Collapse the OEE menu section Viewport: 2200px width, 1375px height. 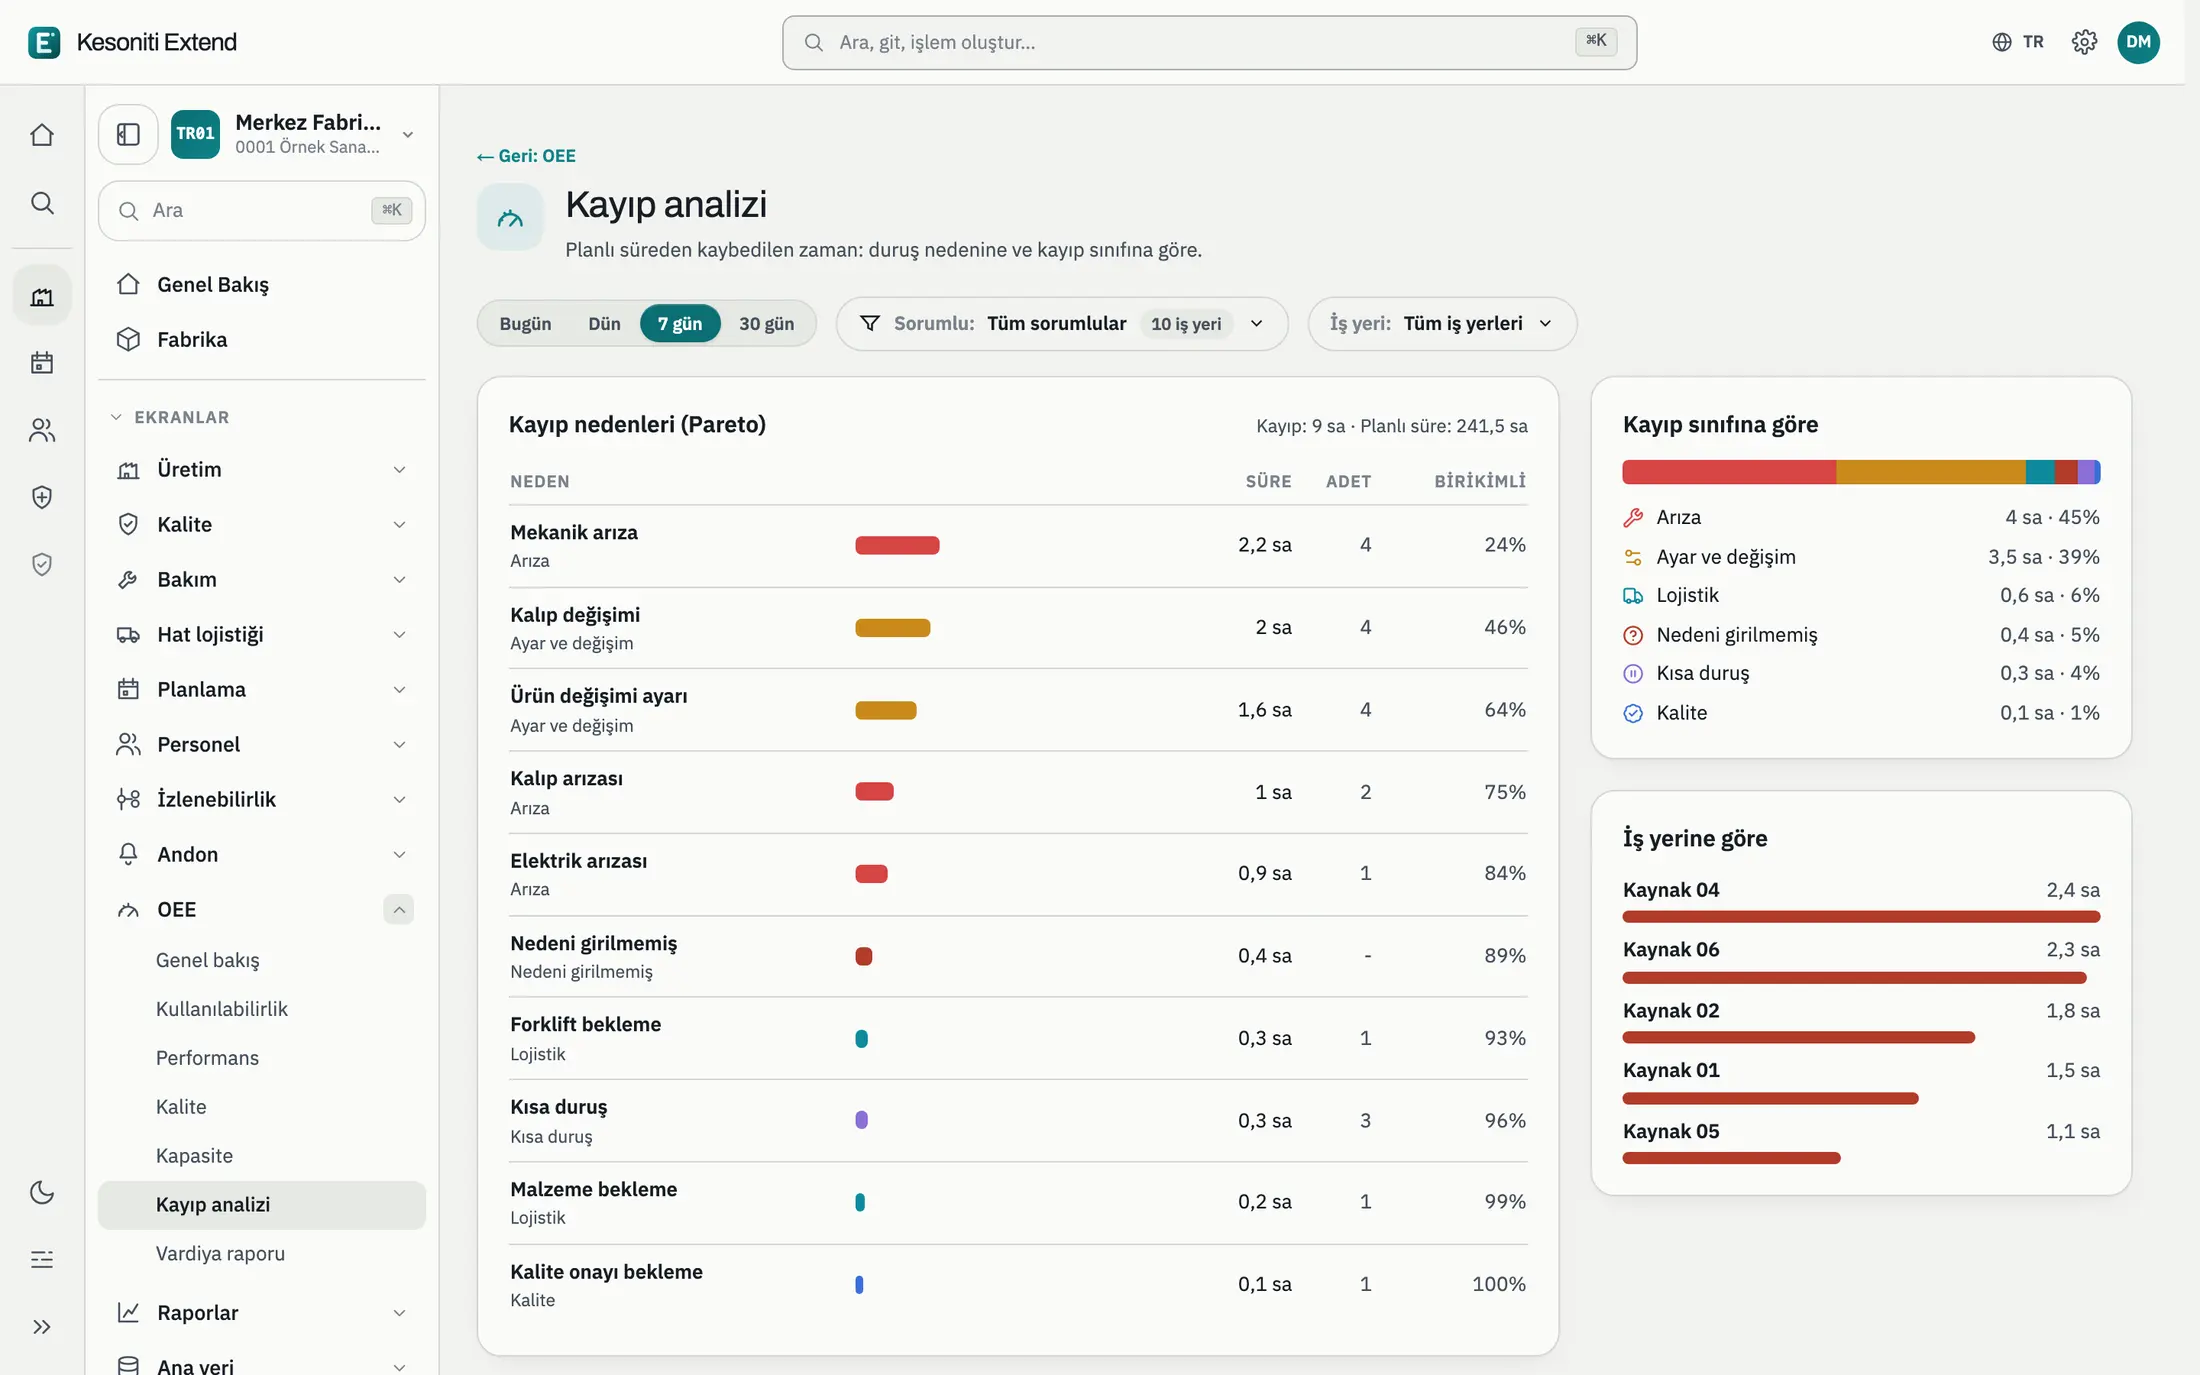pyautogui.click(x=398, y=910)
